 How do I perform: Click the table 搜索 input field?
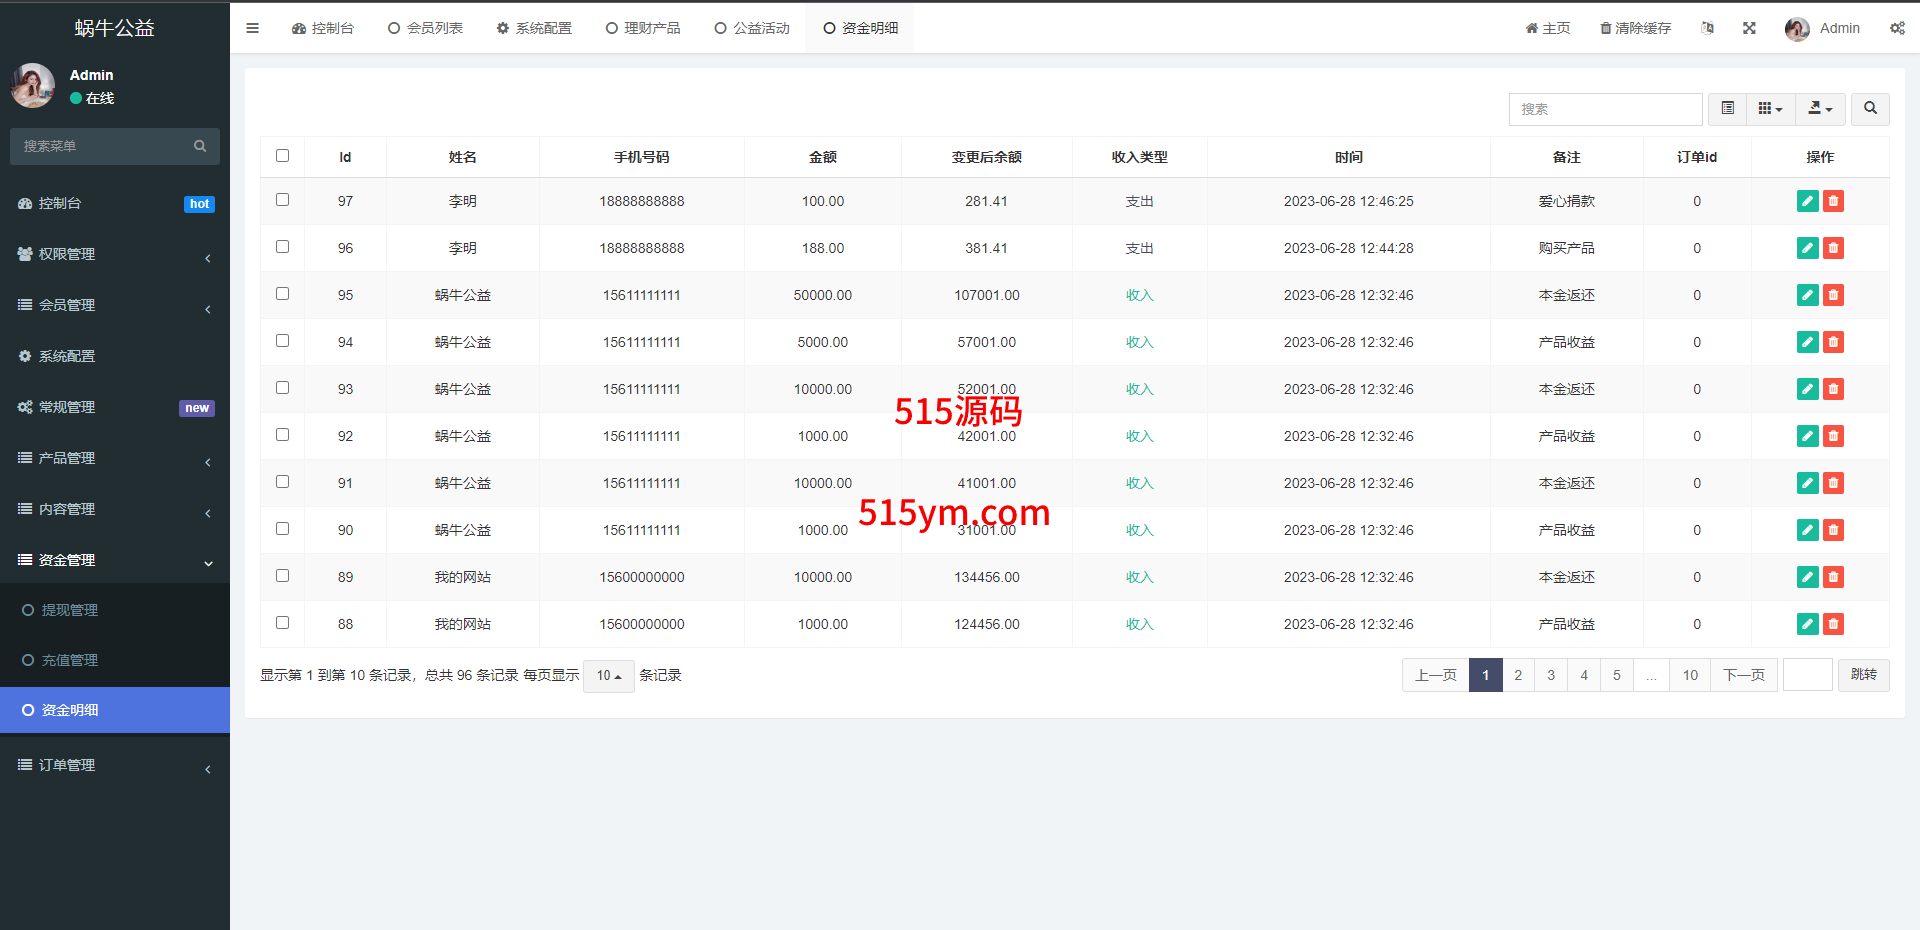coord(1605,109)
